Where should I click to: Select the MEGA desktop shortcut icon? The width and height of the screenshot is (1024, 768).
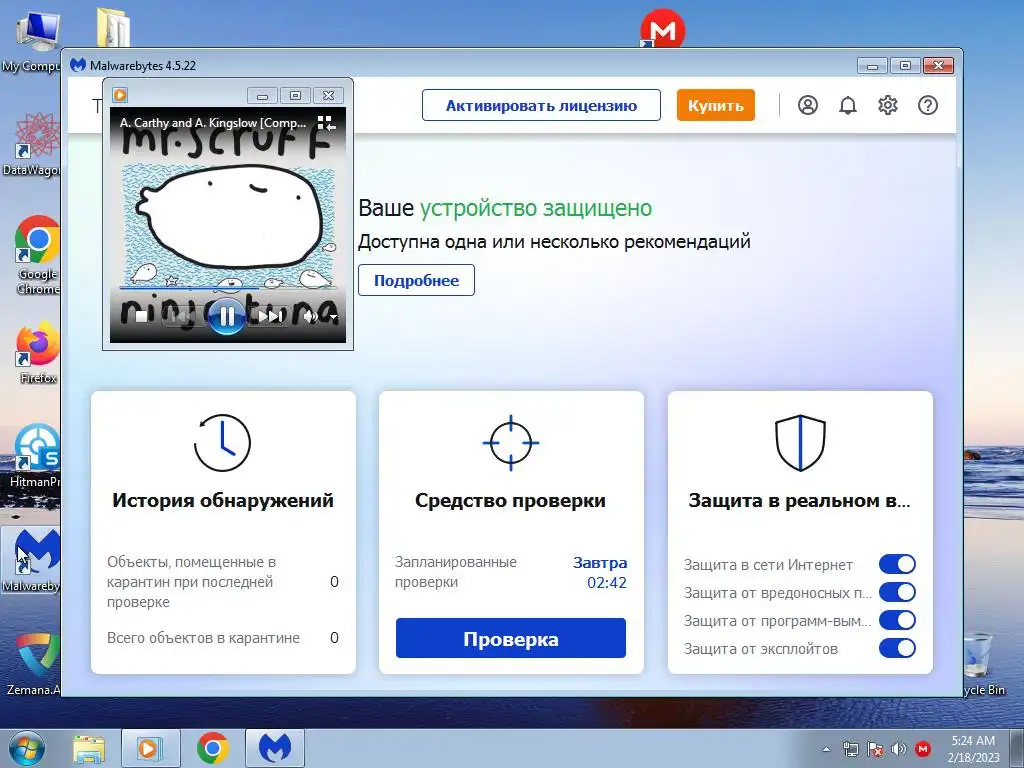pos(662,29)
